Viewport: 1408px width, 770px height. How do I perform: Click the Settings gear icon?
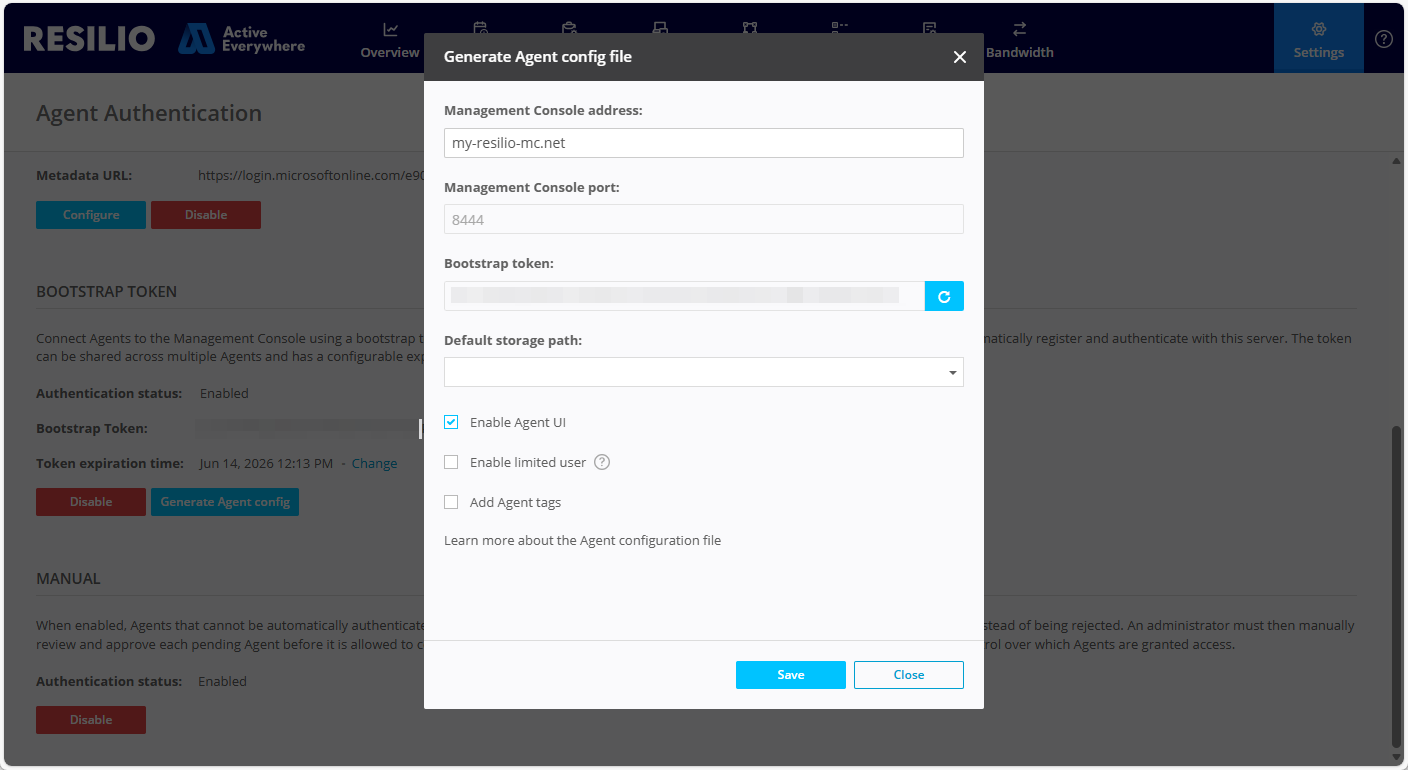point(1318,29)
